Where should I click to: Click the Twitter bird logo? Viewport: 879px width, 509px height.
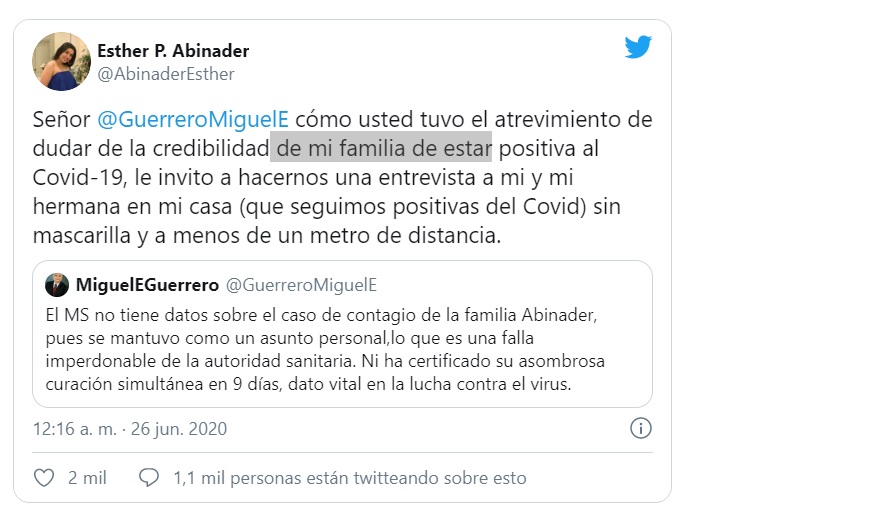pyautogui.click(x=638, y=47)
